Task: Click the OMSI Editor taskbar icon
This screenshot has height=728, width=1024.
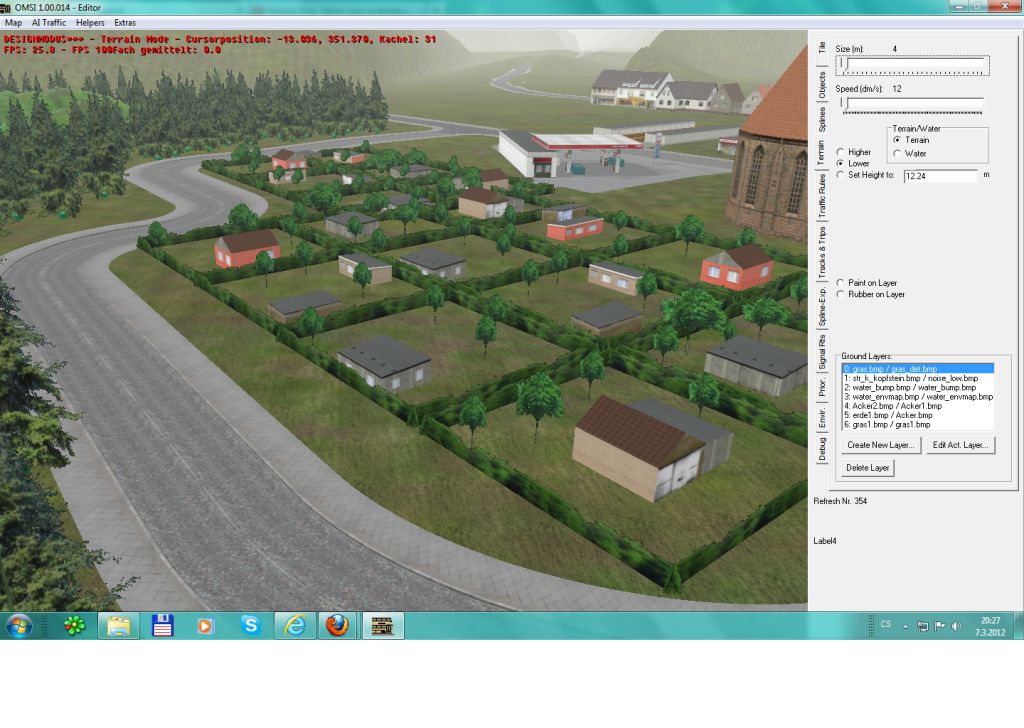Action: pyautogui.click(x=382, y=626)
